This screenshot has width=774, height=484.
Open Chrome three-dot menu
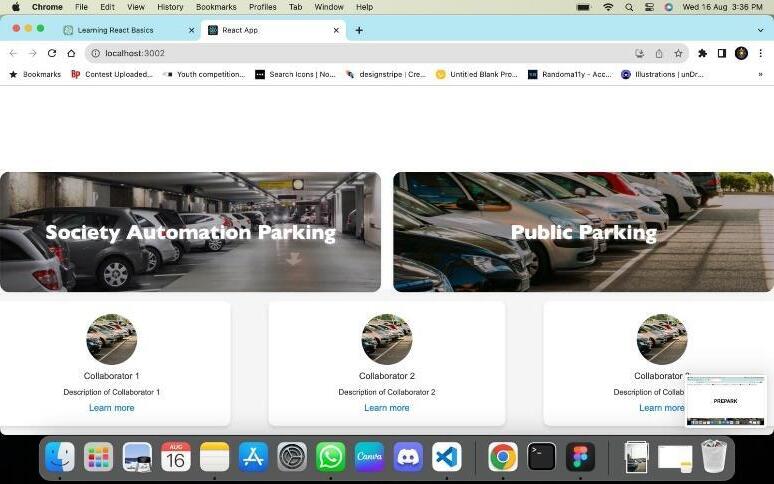pos(760,53)
